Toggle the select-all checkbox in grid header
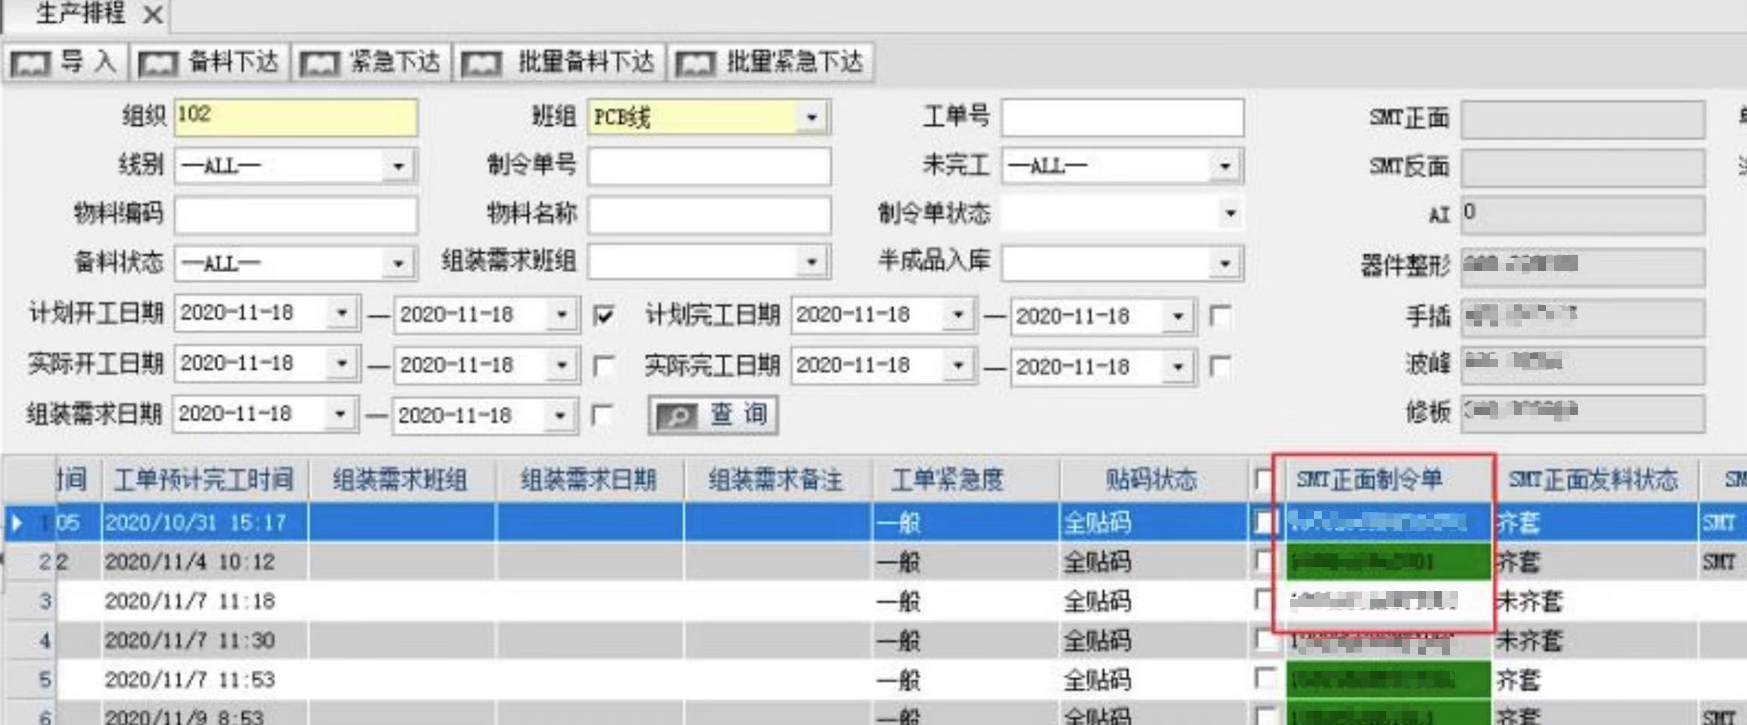1747x725 pixels. [1264, 481]
